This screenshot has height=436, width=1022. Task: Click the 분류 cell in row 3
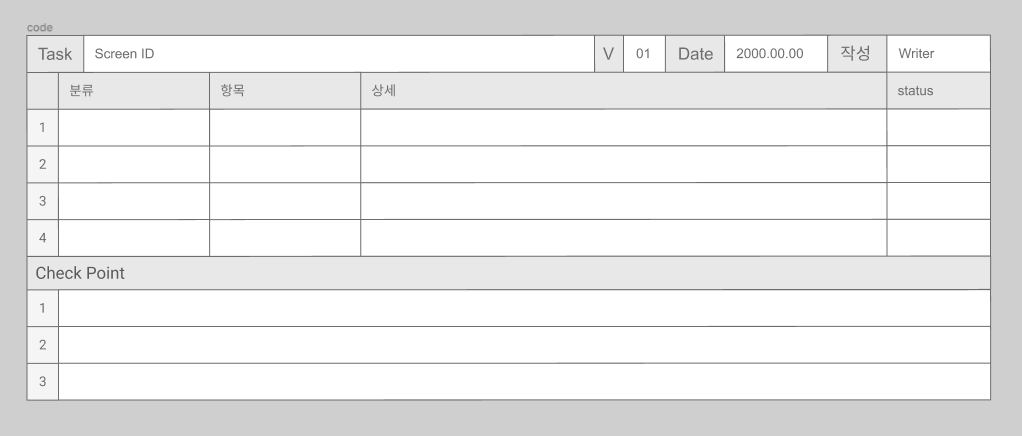134,201
